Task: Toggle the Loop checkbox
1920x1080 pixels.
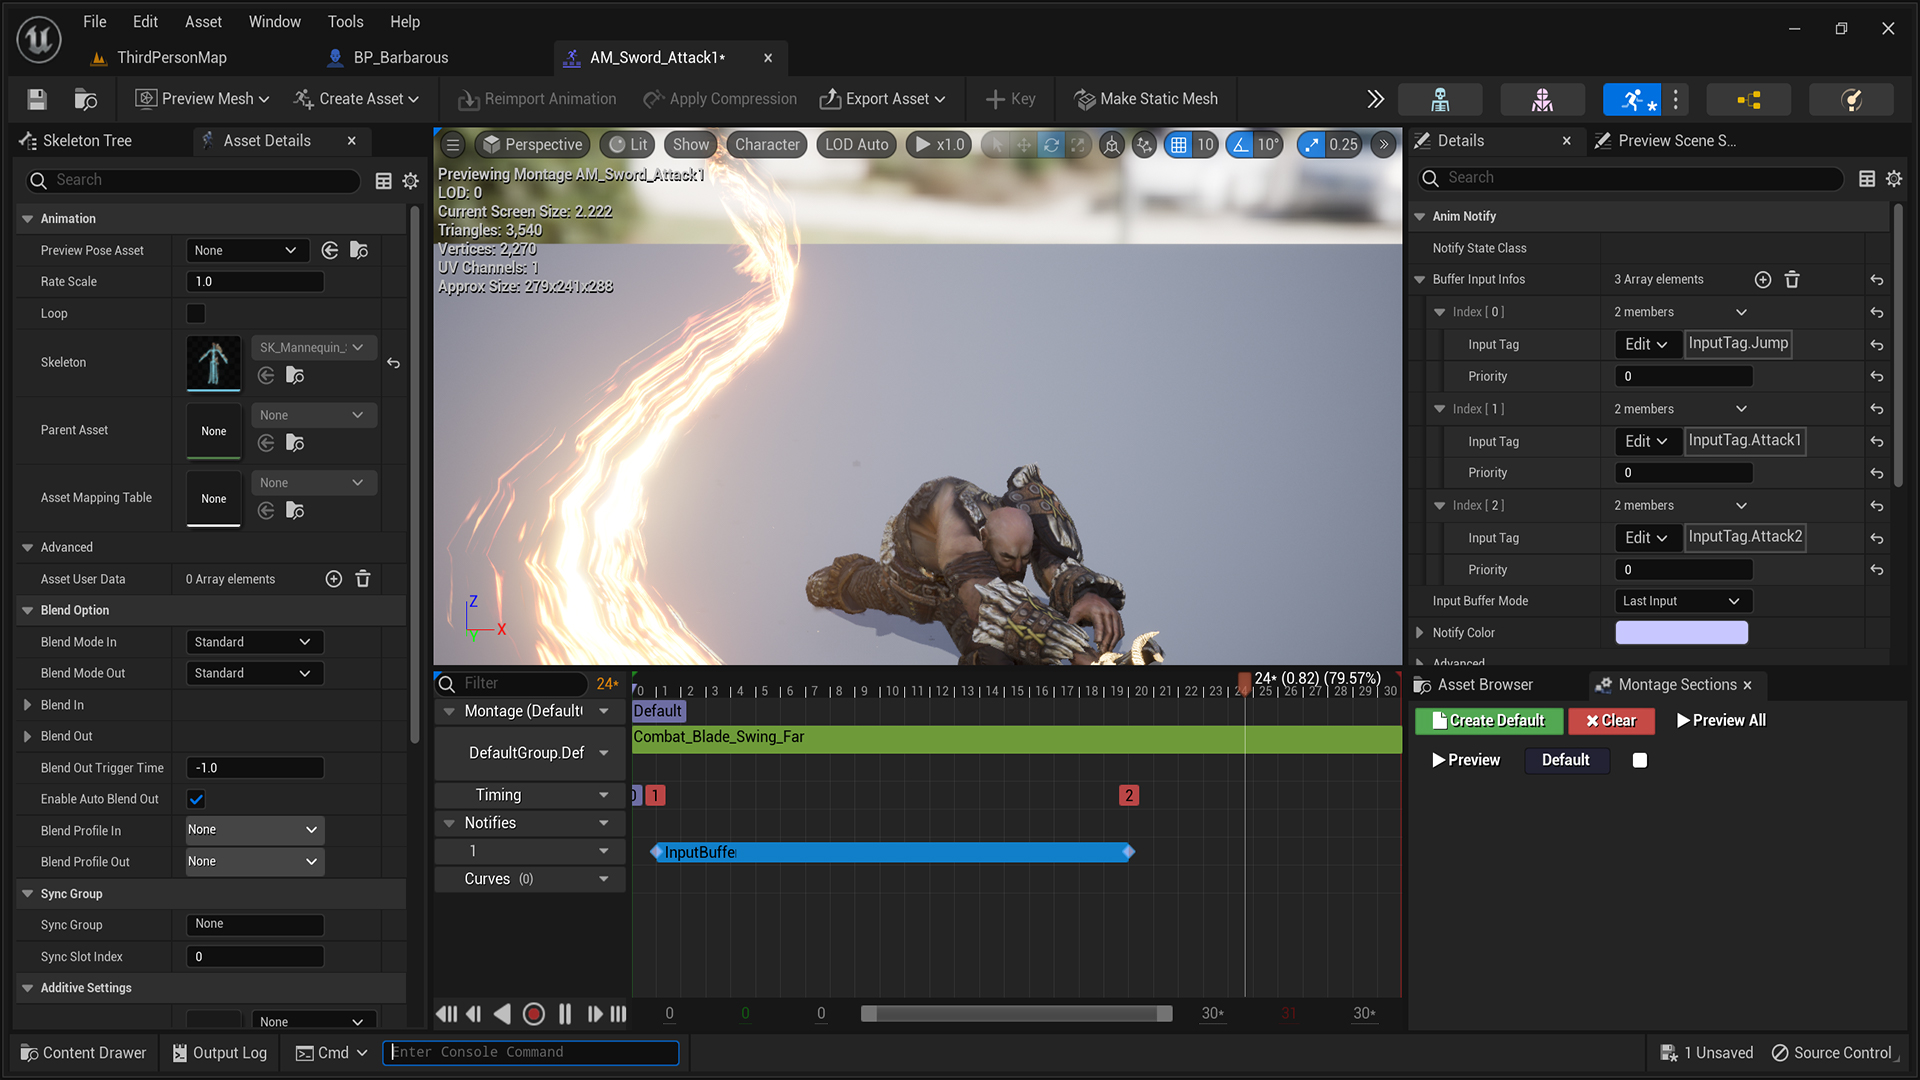Action: point(196,314)
